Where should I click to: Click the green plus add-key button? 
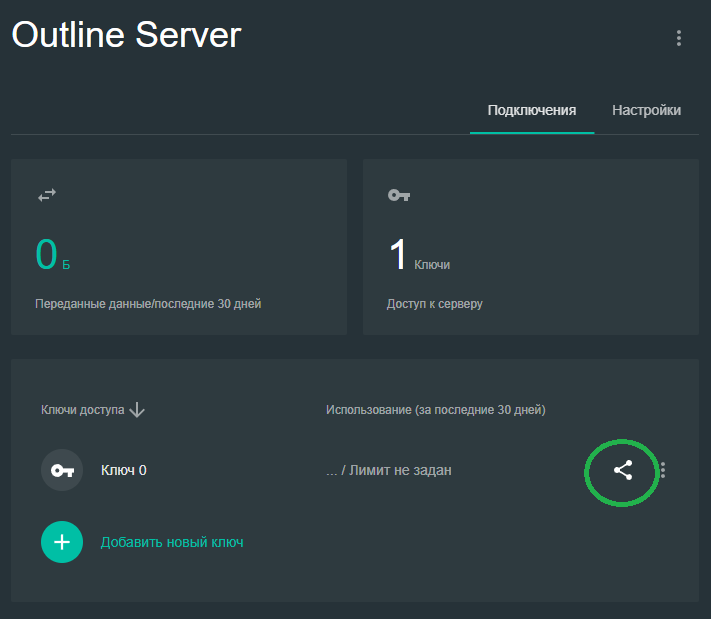tap(62, 542)
